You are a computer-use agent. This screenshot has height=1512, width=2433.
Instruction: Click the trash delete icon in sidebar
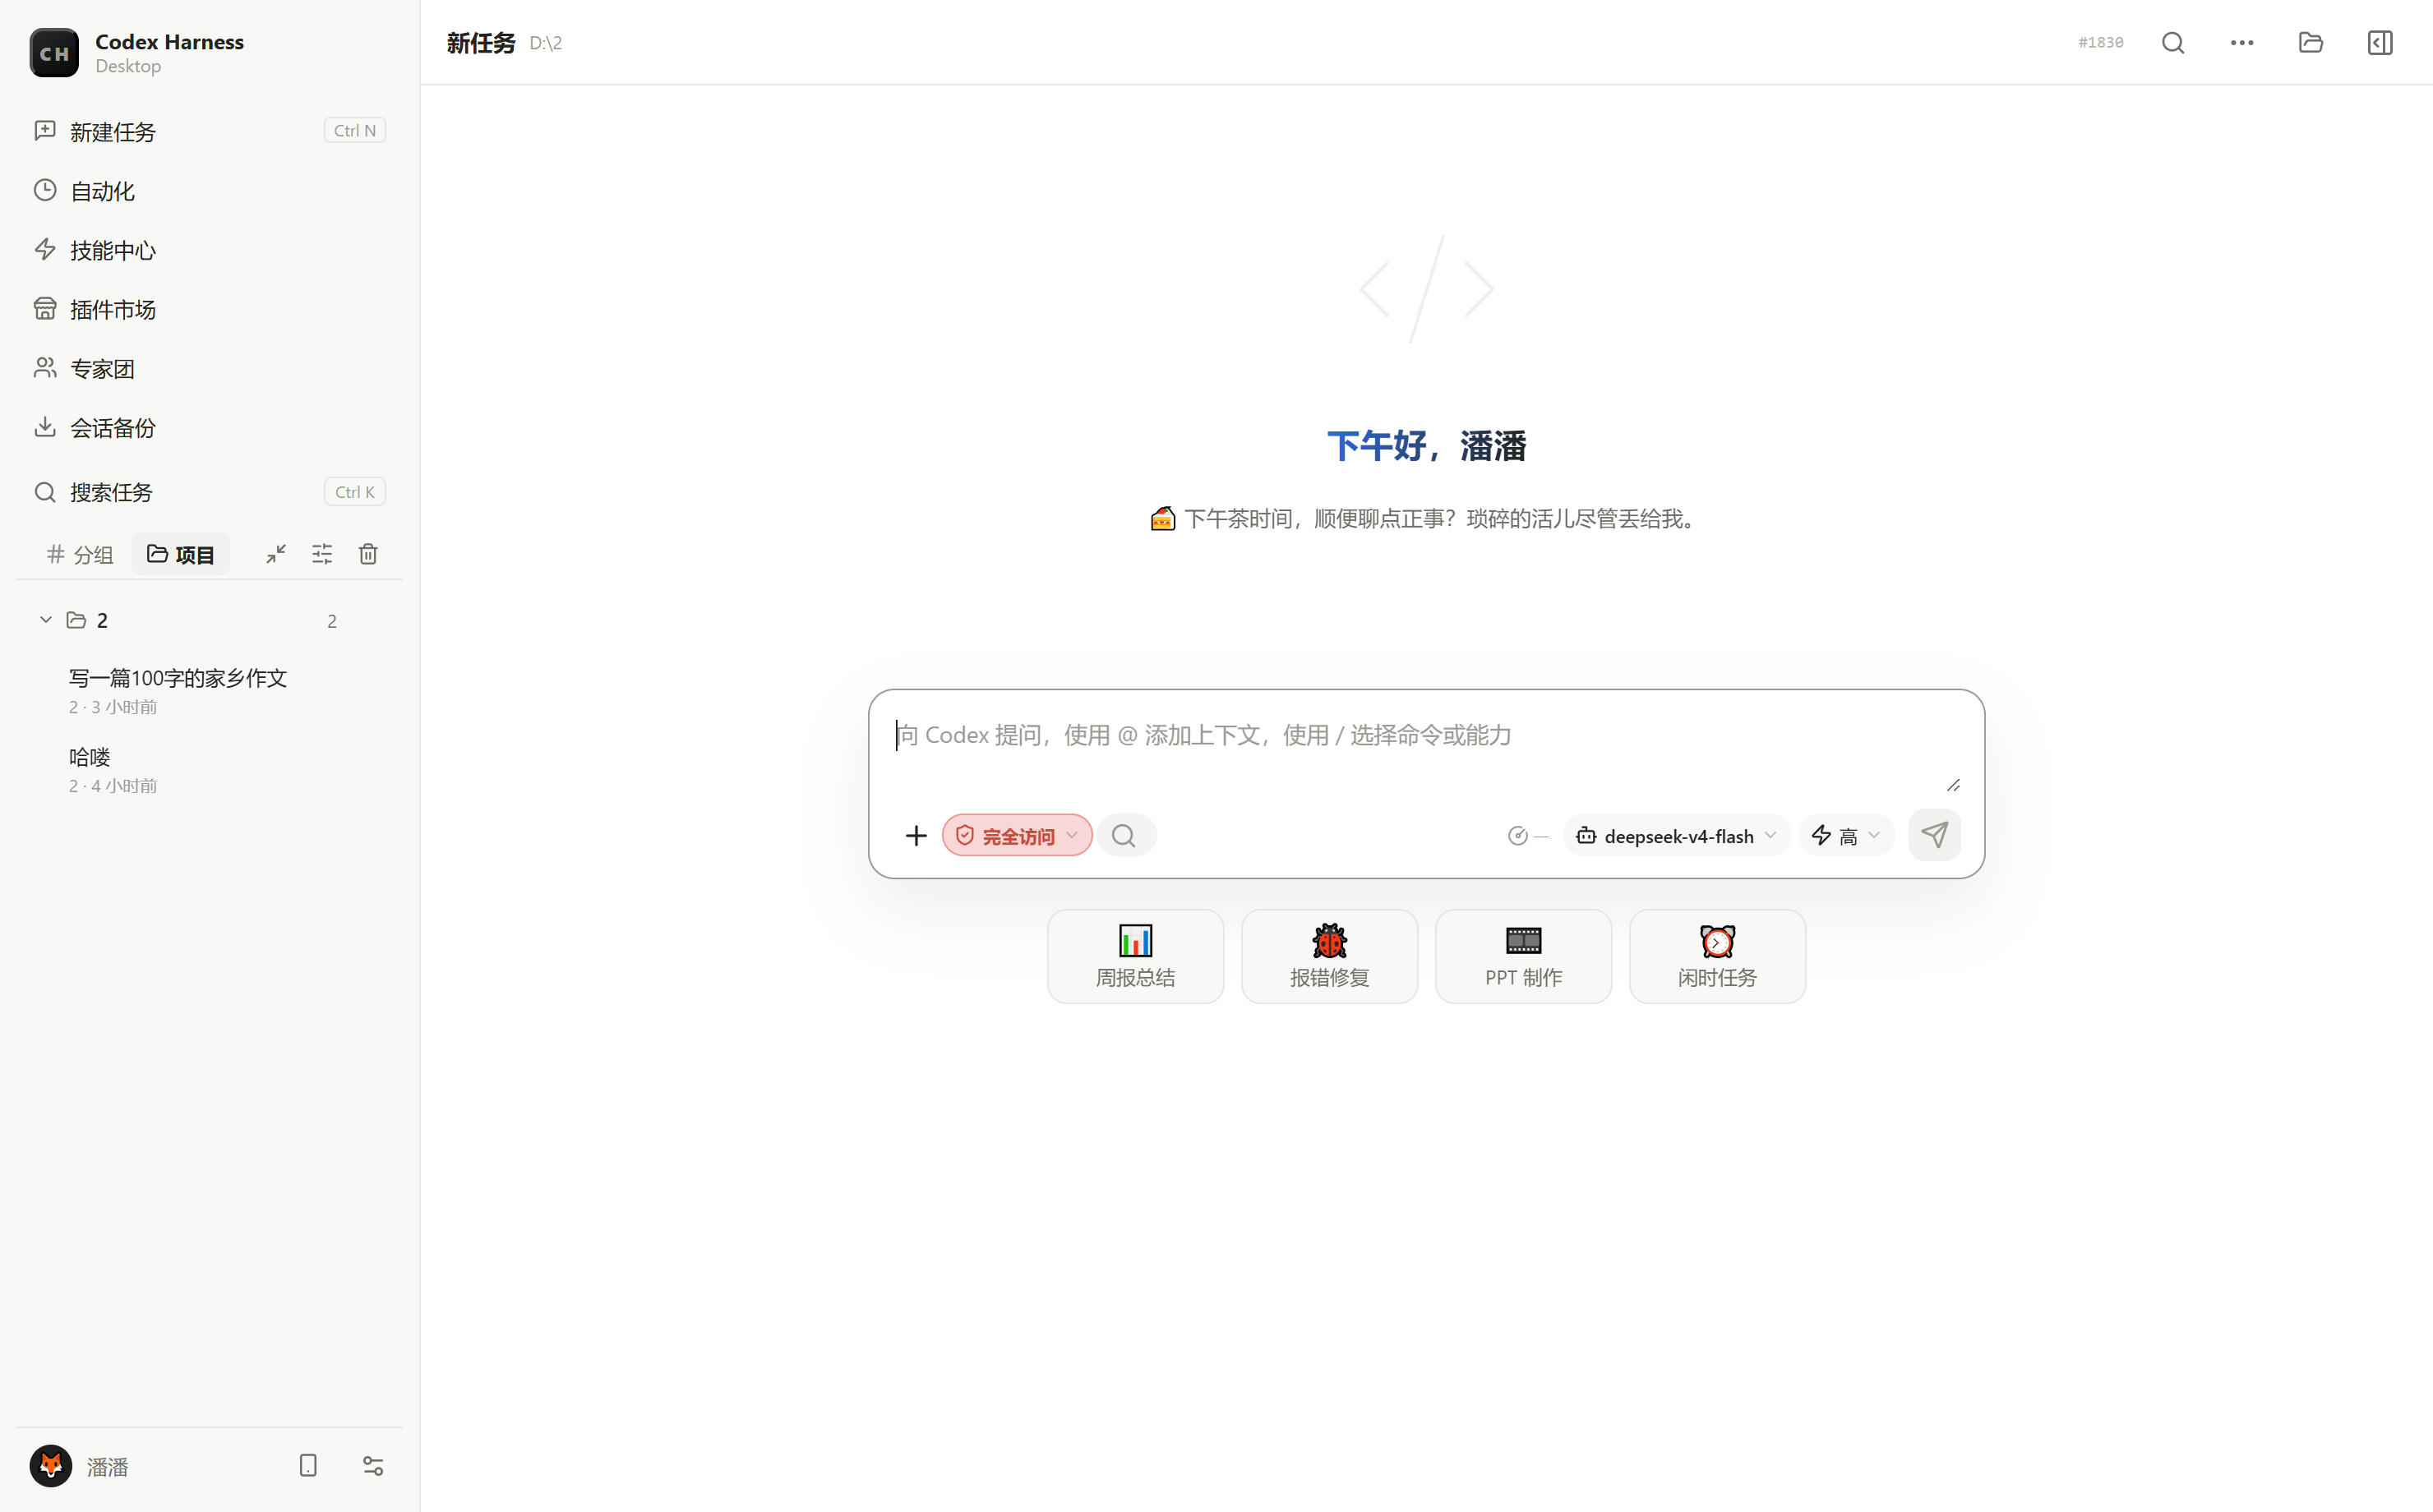368,554
